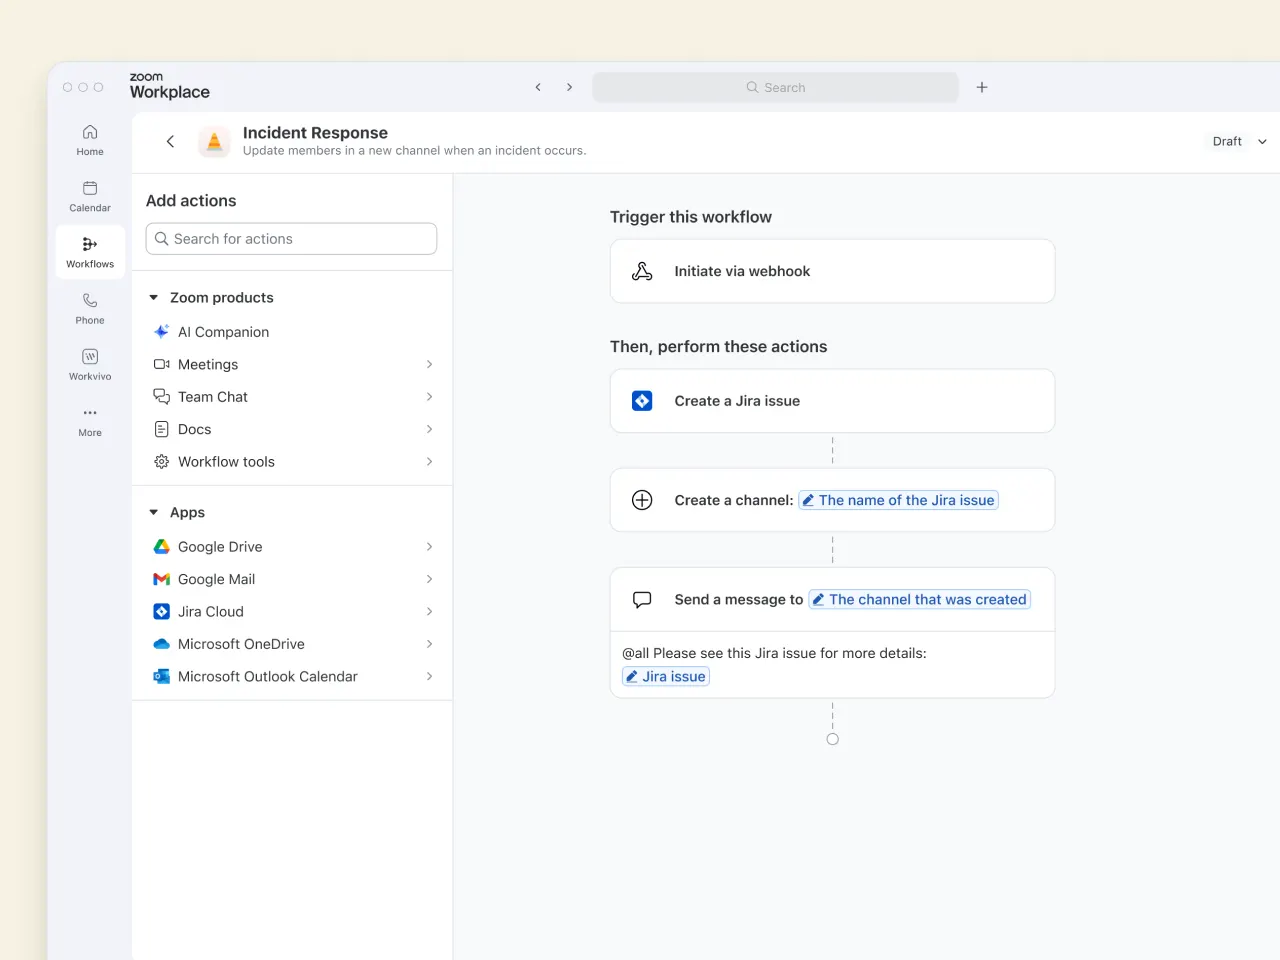Click 'The channel that was created' variable

click(x=919, y=599)
